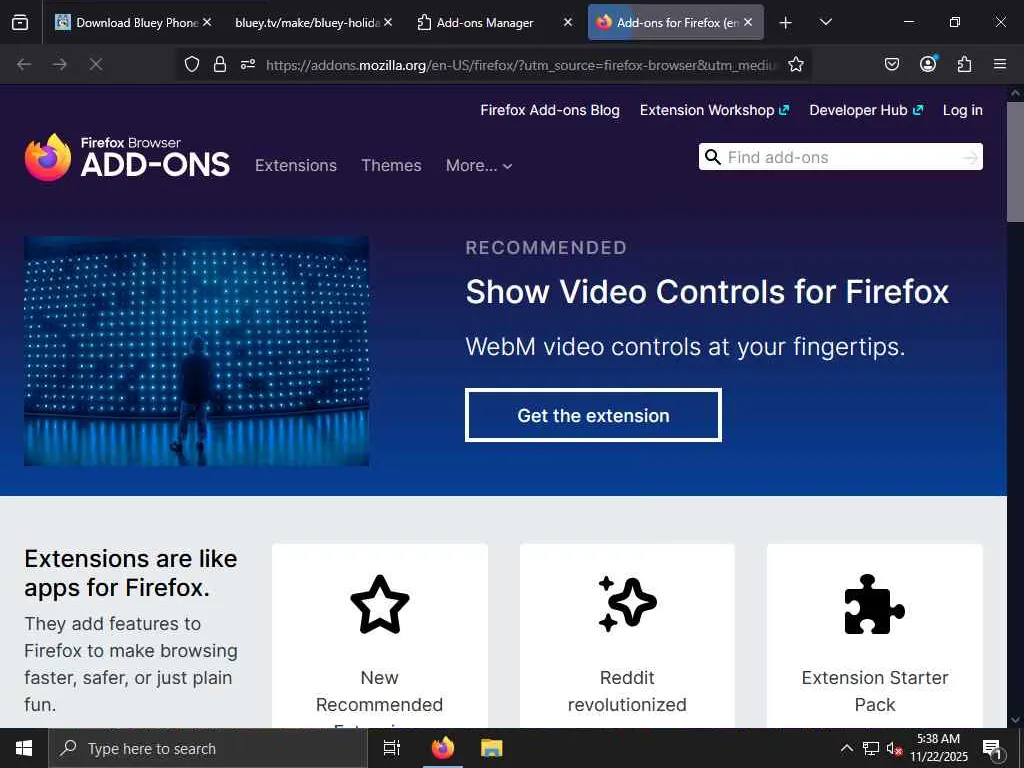The width and height of the screenshot is (1024, 768).
Task: Click Firefox icon in Windows taskbar
Action: (x=443, y=748)
